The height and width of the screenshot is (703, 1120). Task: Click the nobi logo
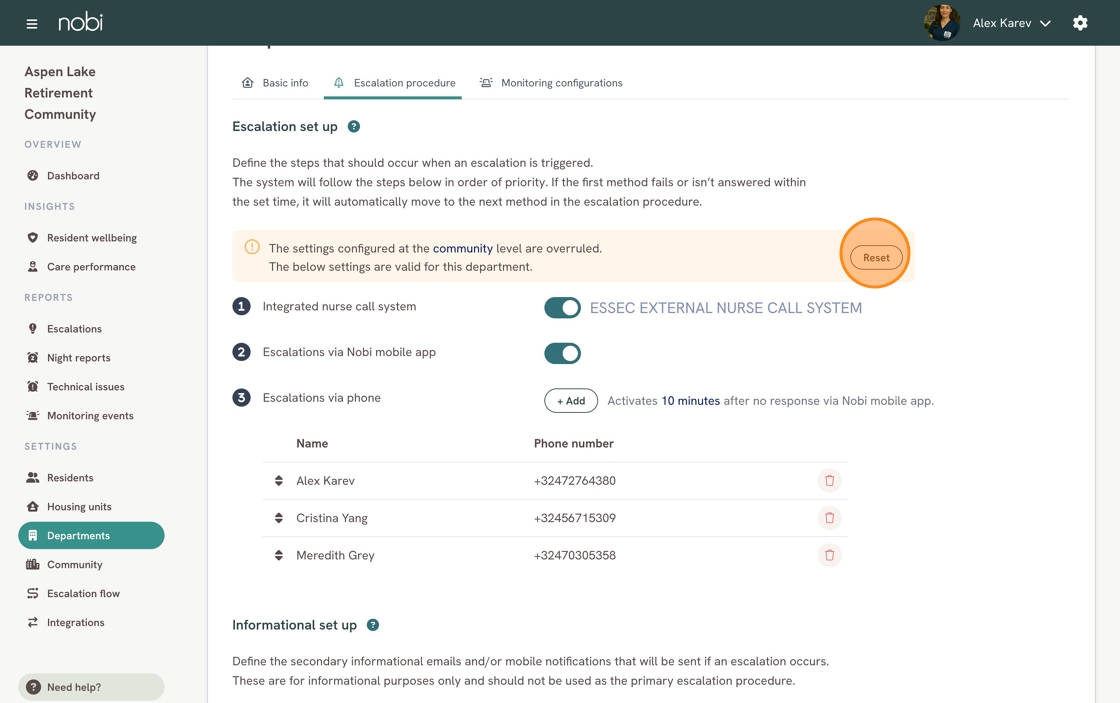tap(81, 22)
